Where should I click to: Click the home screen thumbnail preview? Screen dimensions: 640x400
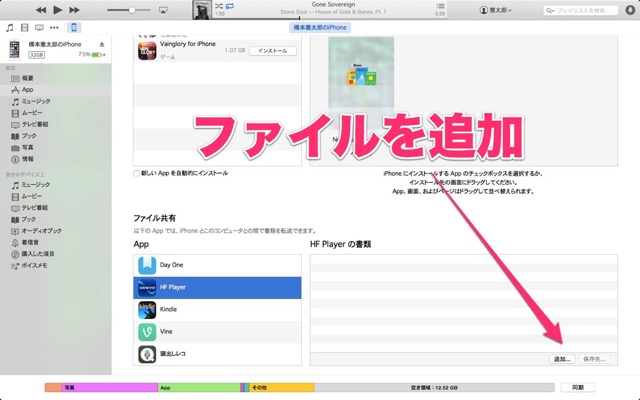point(361,78)
